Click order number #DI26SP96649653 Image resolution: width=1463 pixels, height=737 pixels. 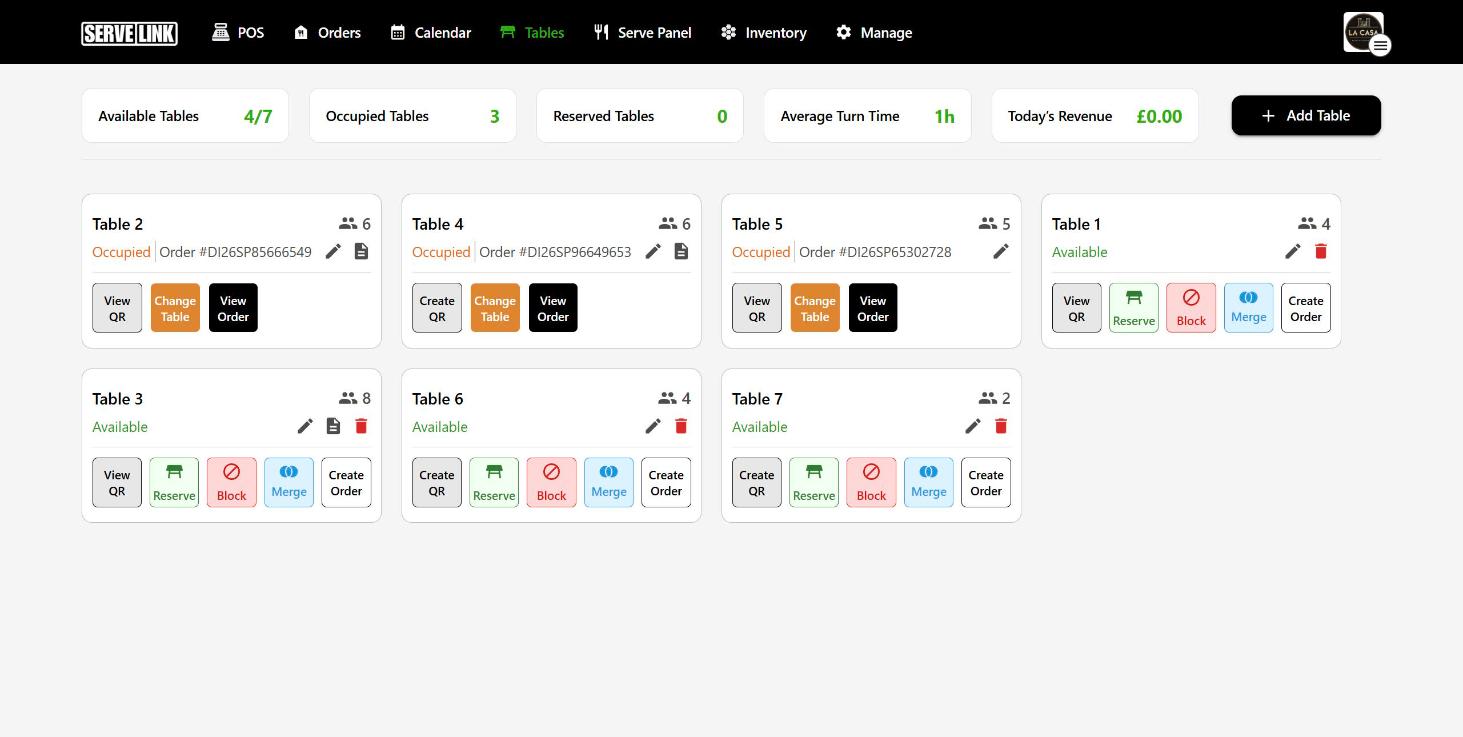click(575, 252)
